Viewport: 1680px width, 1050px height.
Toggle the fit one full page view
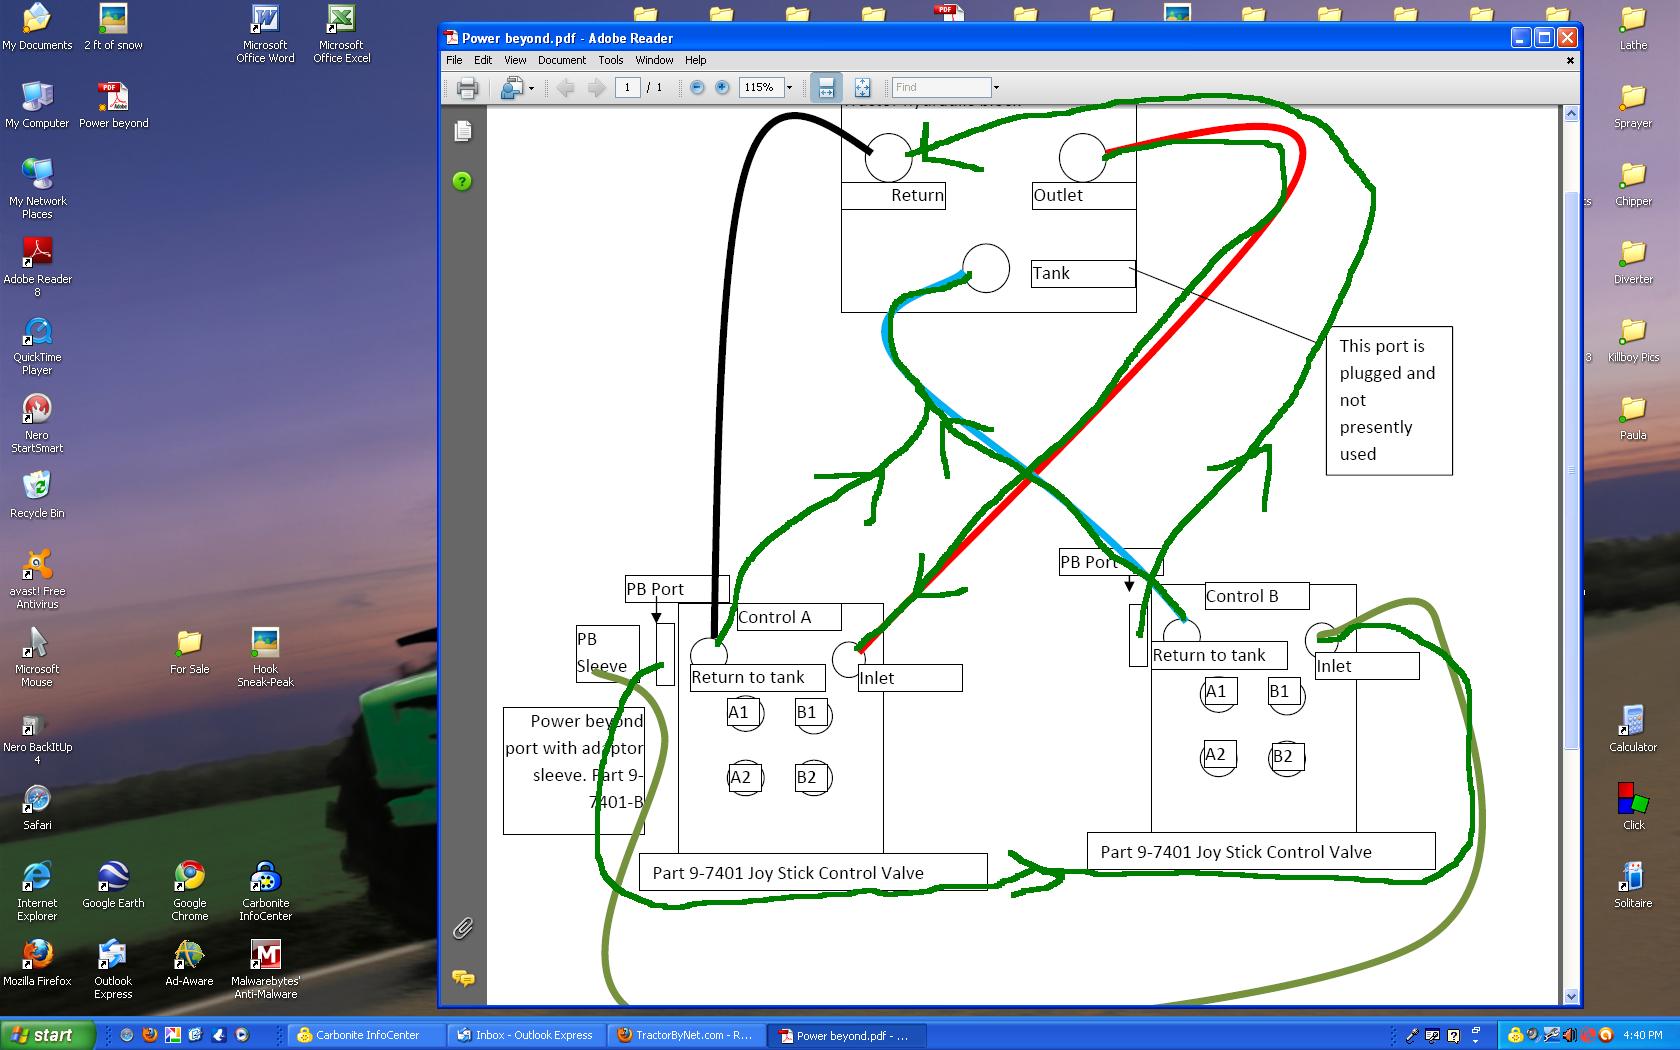pos(862,88)
